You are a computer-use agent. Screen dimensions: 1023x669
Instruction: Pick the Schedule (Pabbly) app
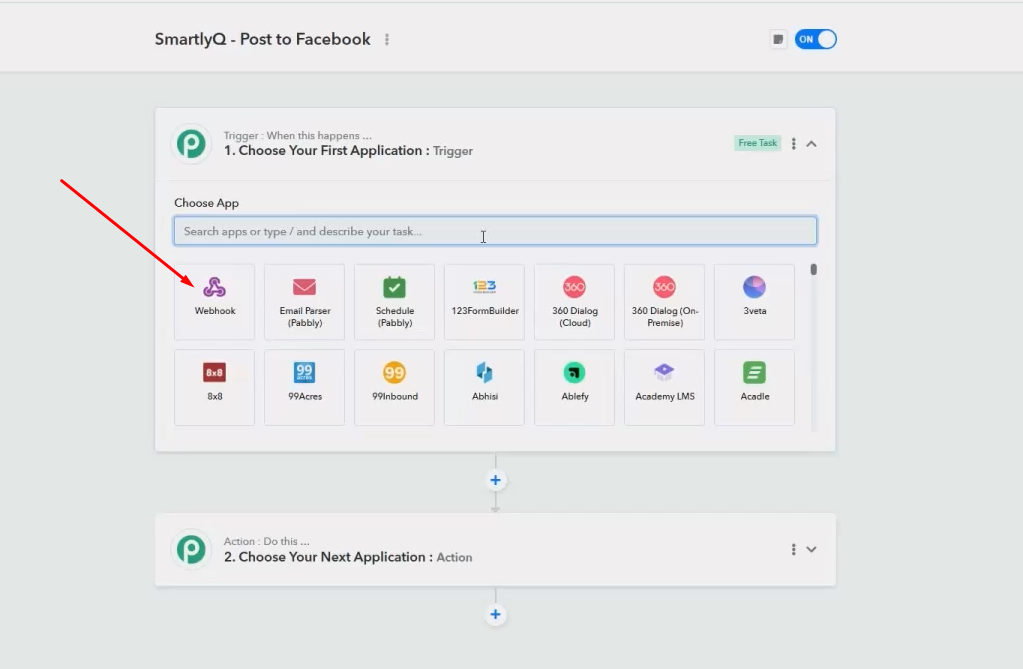[395, 302]
